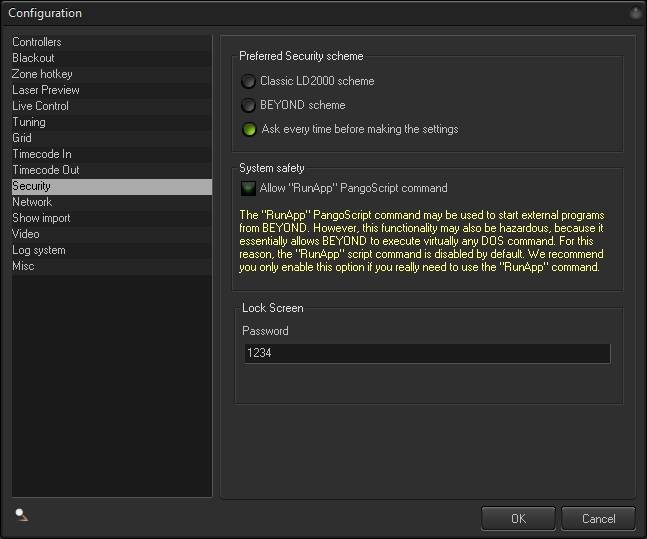Image resolution: width=647 pixels, height=539 pixels.
Task: Open the Network settings page
Action: (32, 202)
